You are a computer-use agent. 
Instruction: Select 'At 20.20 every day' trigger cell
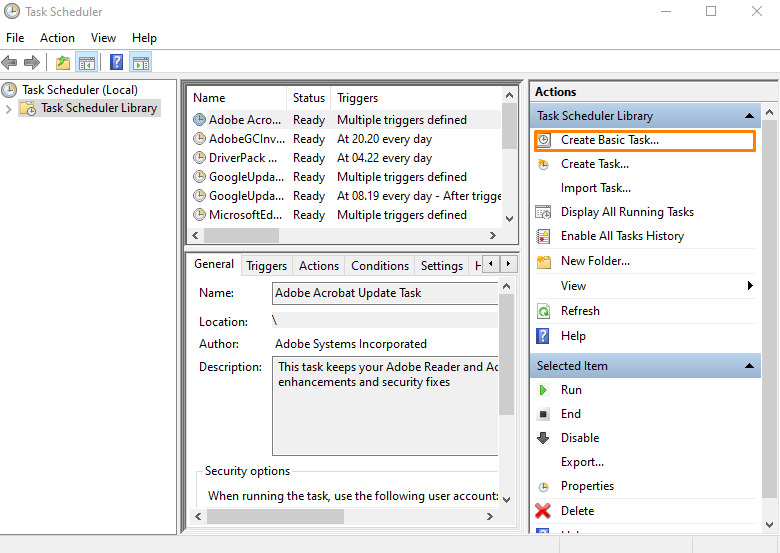[385, 139]
